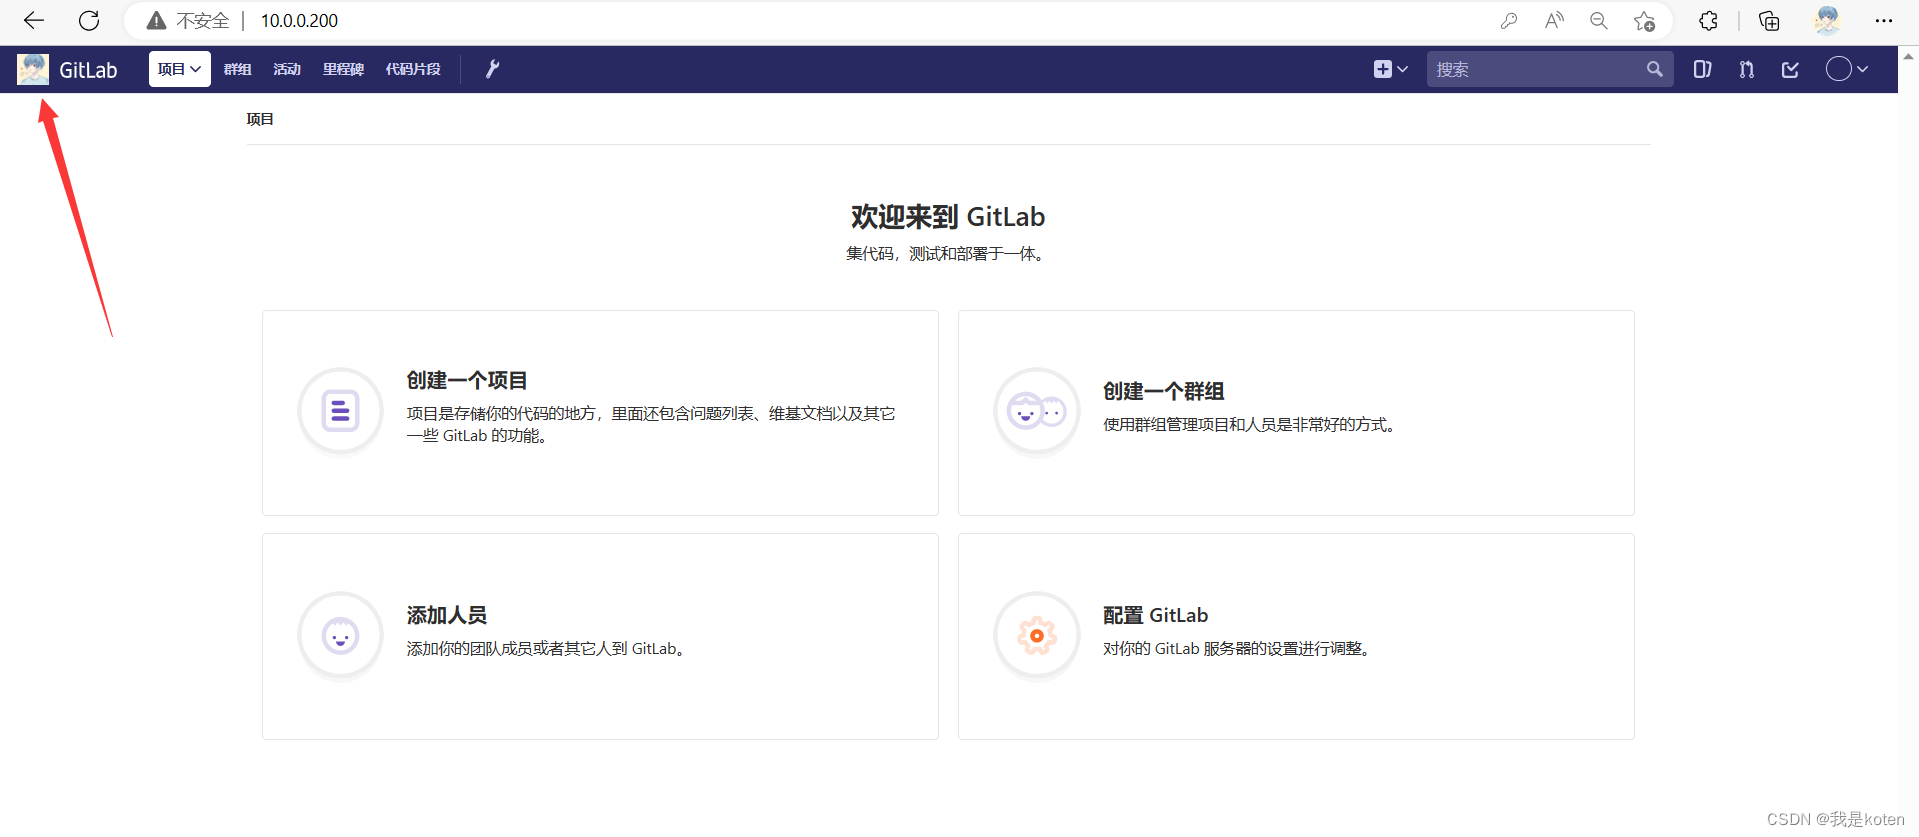Click the GitLab text in navbar

click(x=88, y=70)
